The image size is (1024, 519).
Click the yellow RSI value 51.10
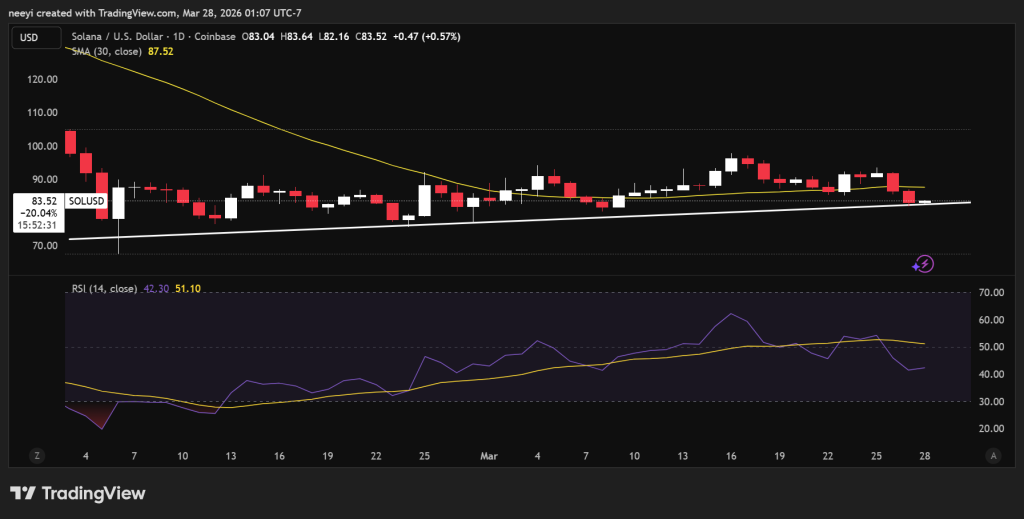pos(188,289)
